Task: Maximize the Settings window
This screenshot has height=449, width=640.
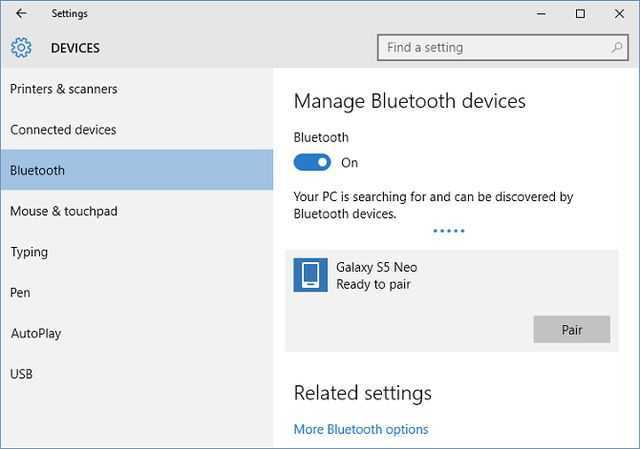Action: pos(580,14)
